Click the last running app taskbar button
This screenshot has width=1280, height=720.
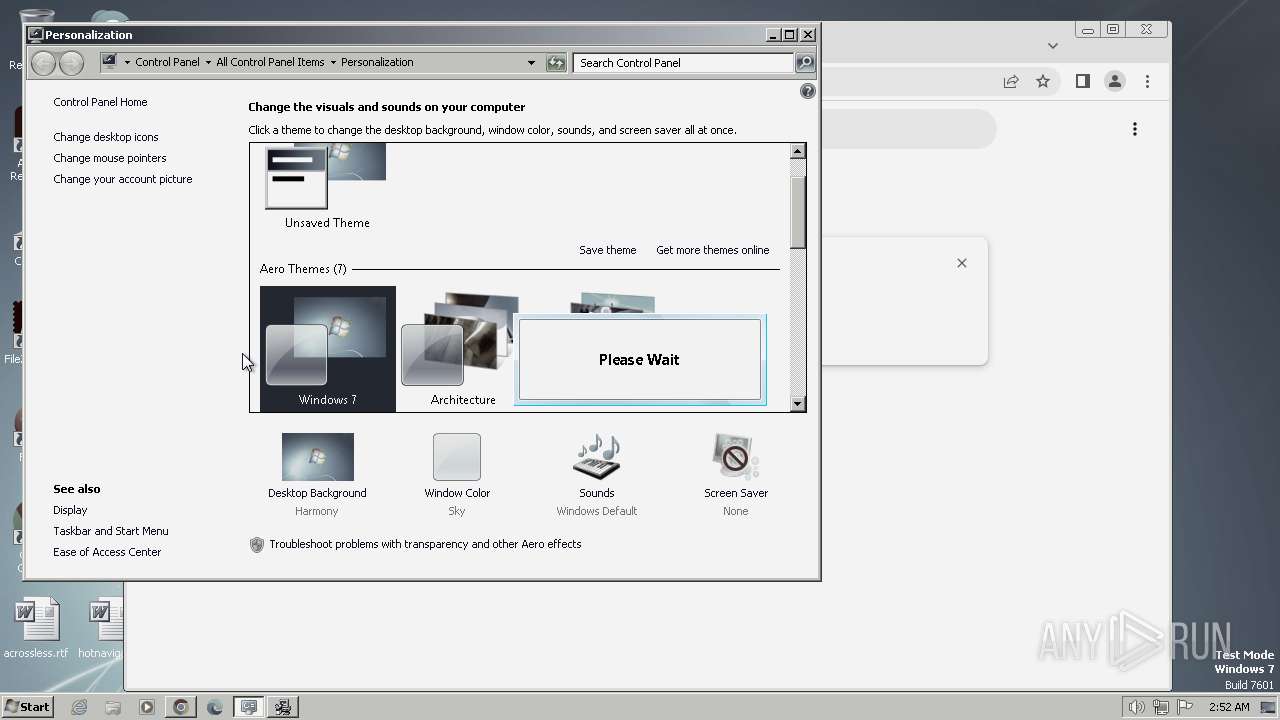coord(283,707)
